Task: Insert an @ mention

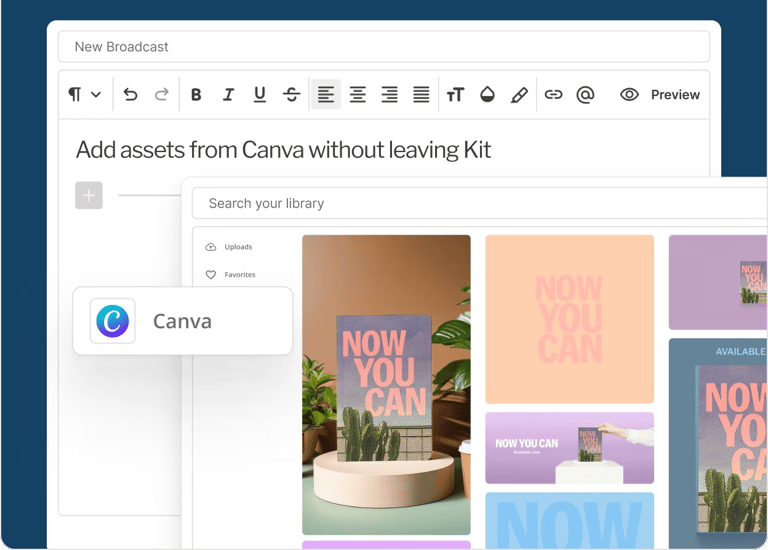Action: [x=585, y=95]
